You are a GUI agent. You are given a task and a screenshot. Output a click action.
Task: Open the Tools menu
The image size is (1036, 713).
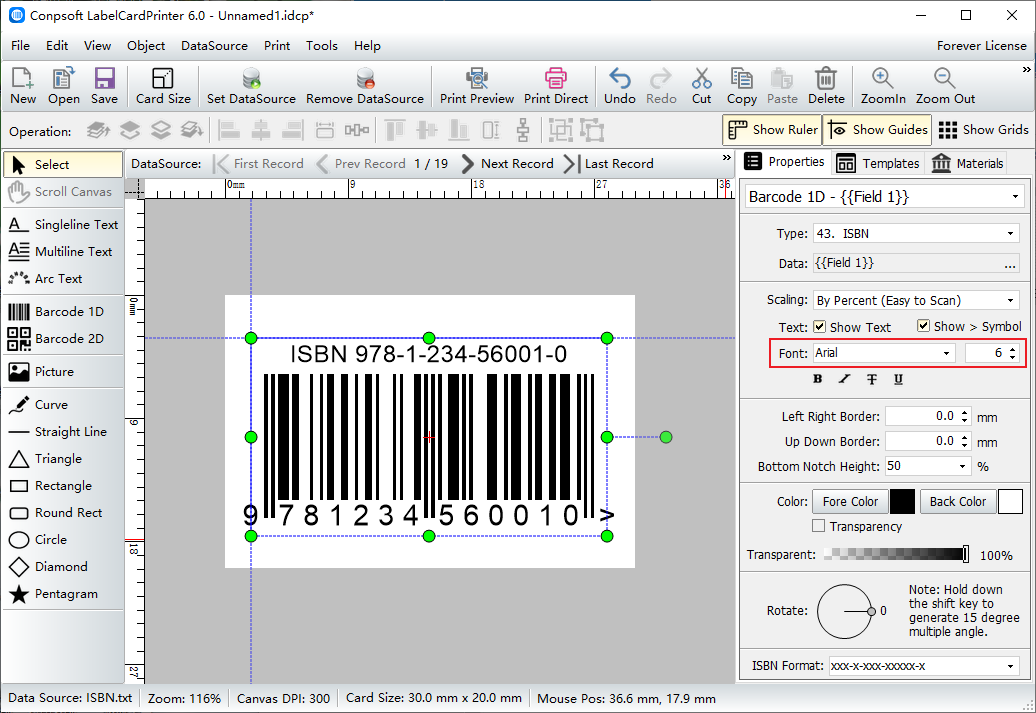pos(322,46)
